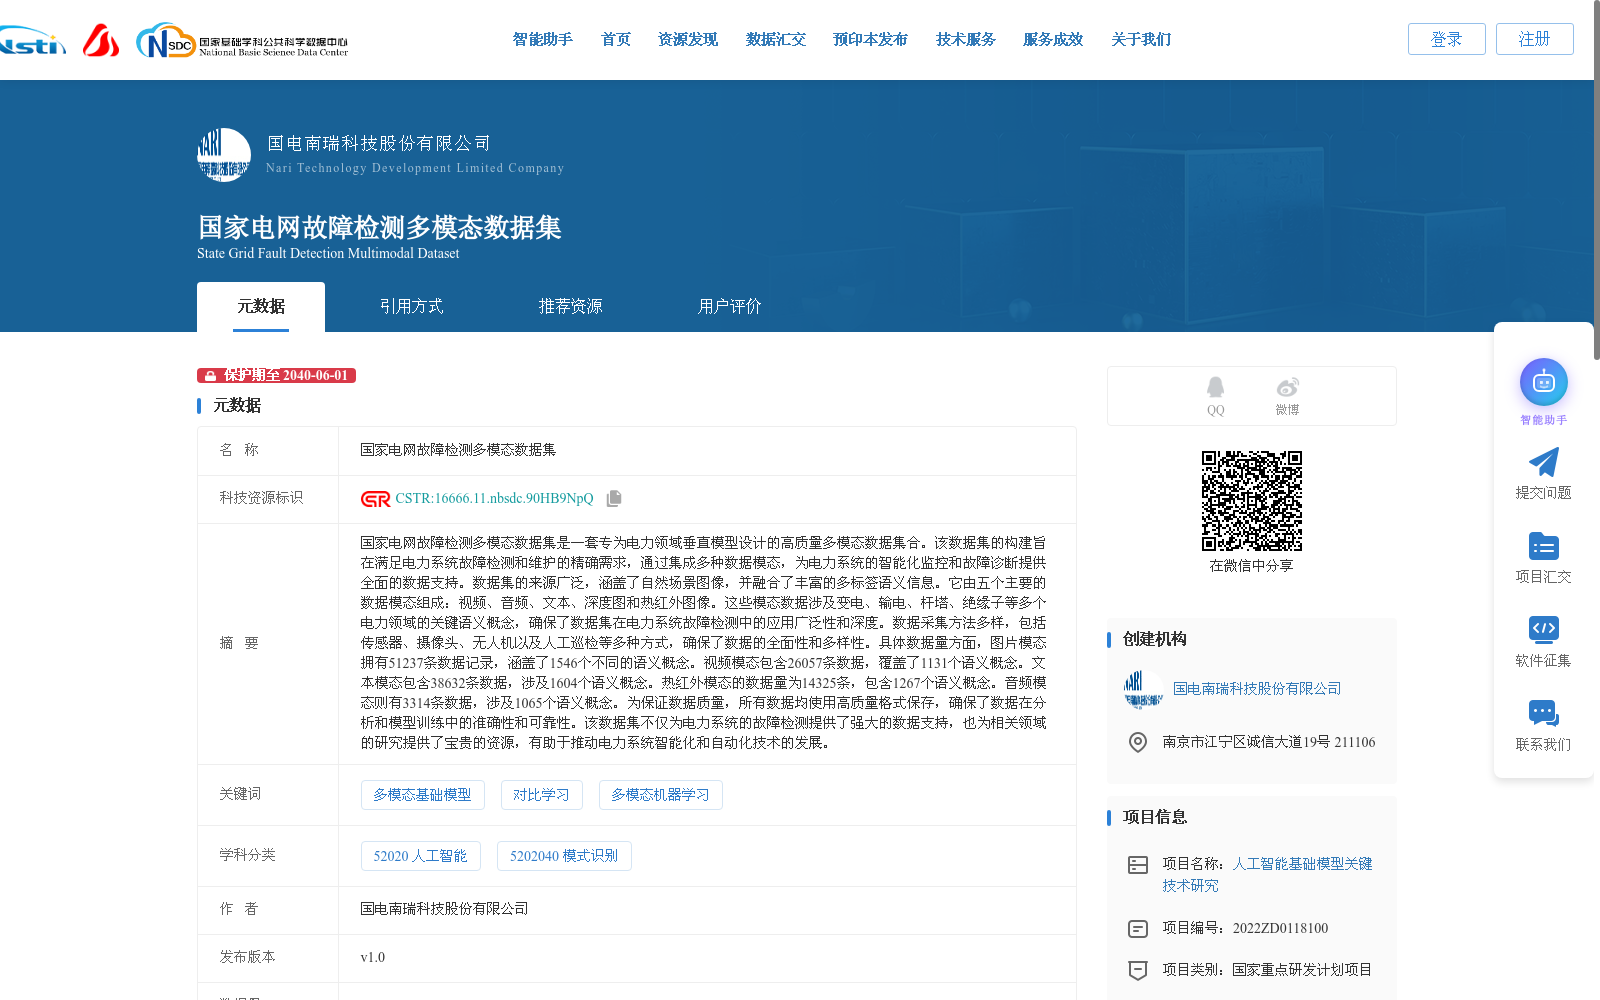Click the lock icon in protection period badge
The height and width of the screenshot is (1000, 1600).
[x=210, y=376]
